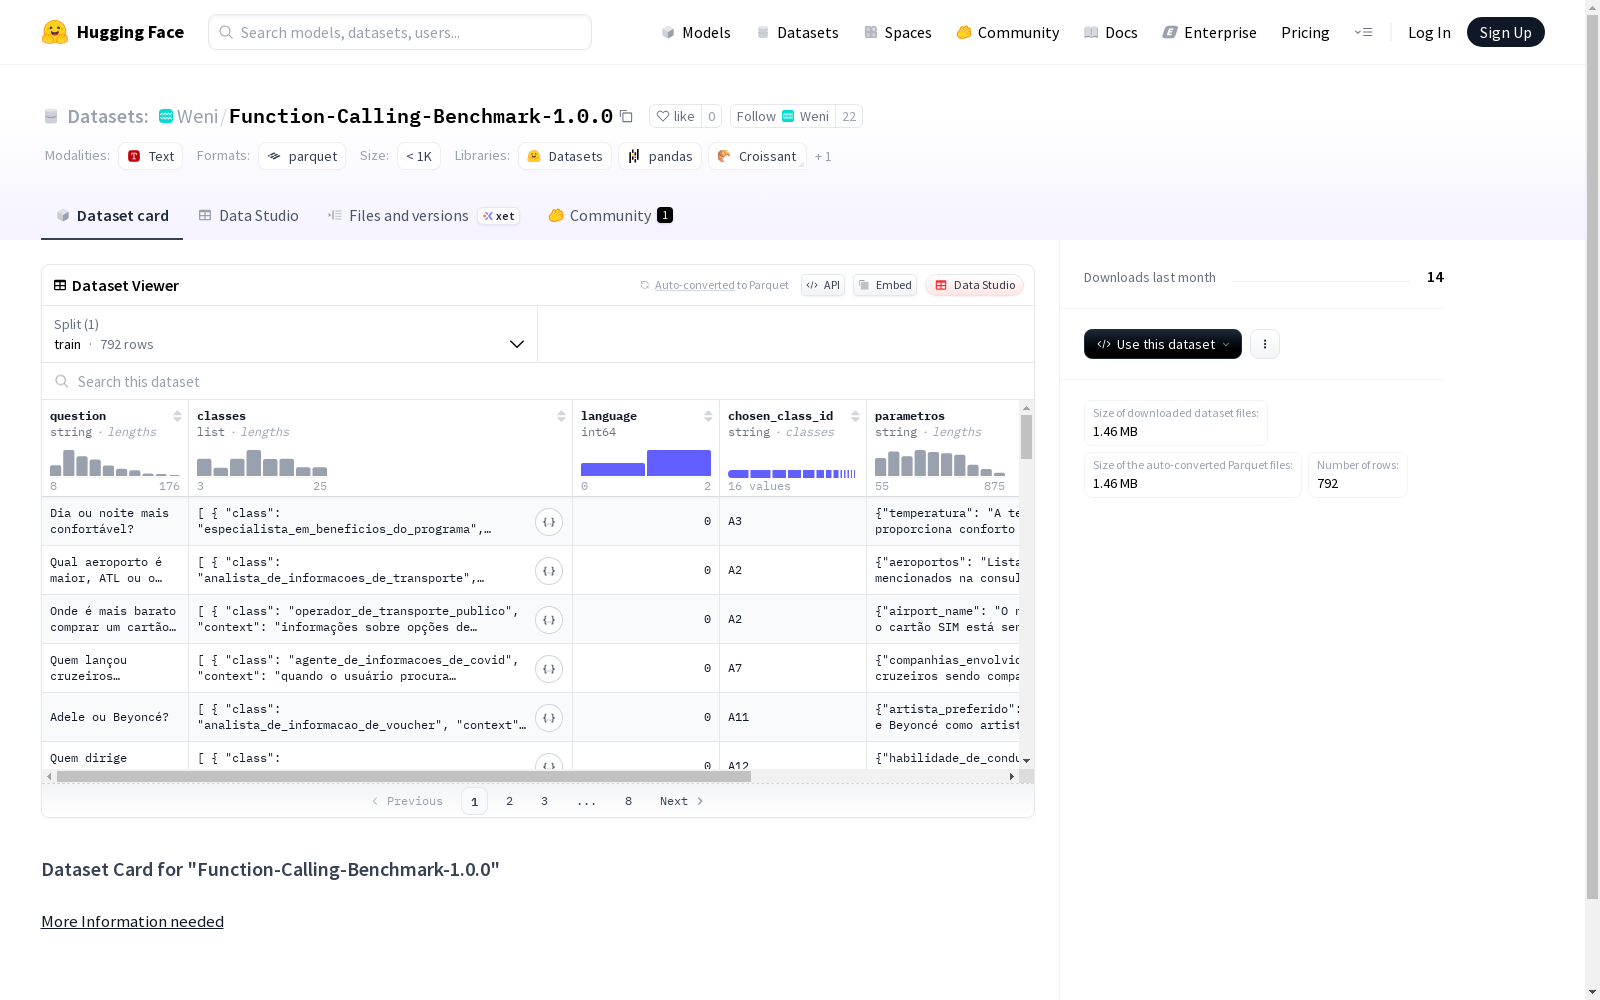1600x1000 pixels.
Task: Open the Split train dropdown
Action: pyautogui.click(x=290, y=334)
